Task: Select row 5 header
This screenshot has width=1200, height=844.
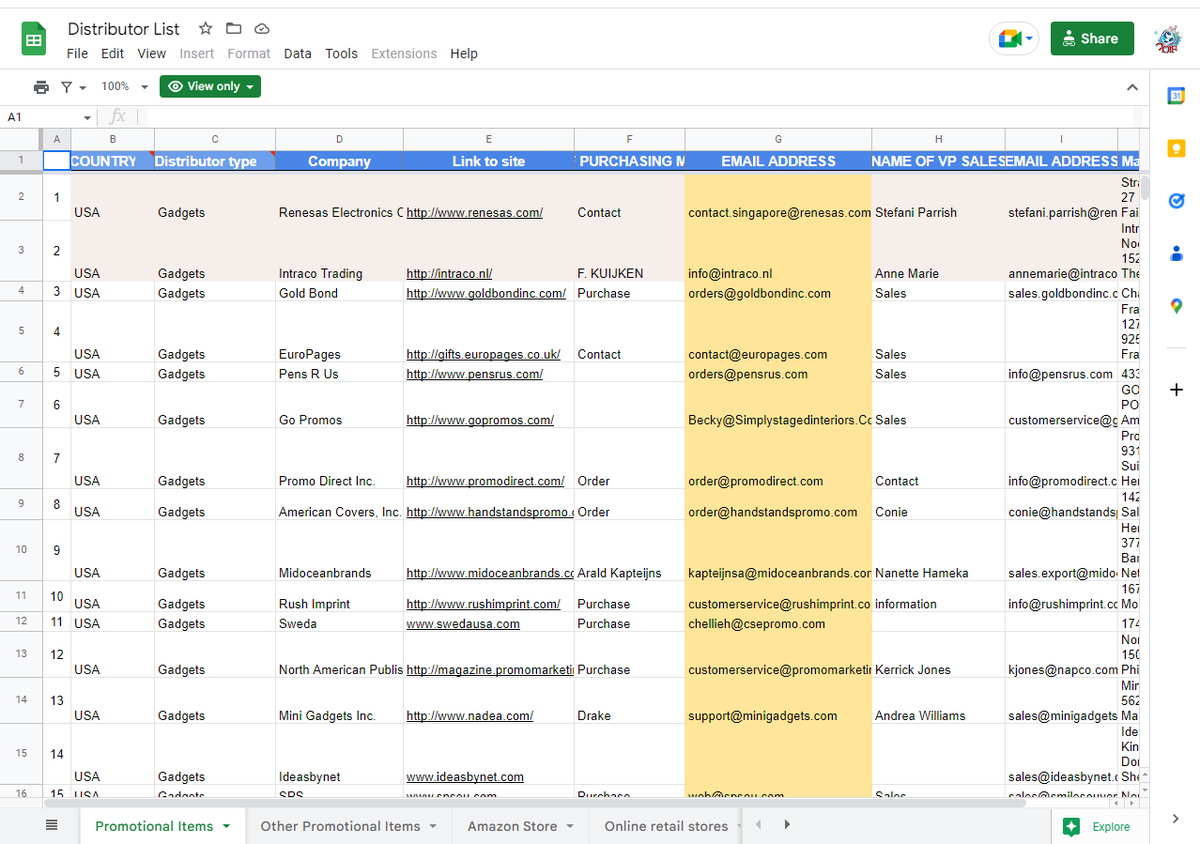Action: [x=21, y=331]
